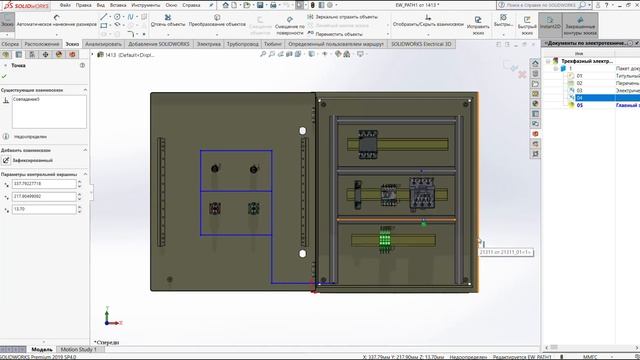Click Move Entities (Переместить объекты)
Image resolution: width=640 pixels, height=360 pixels.
point(335,34)
